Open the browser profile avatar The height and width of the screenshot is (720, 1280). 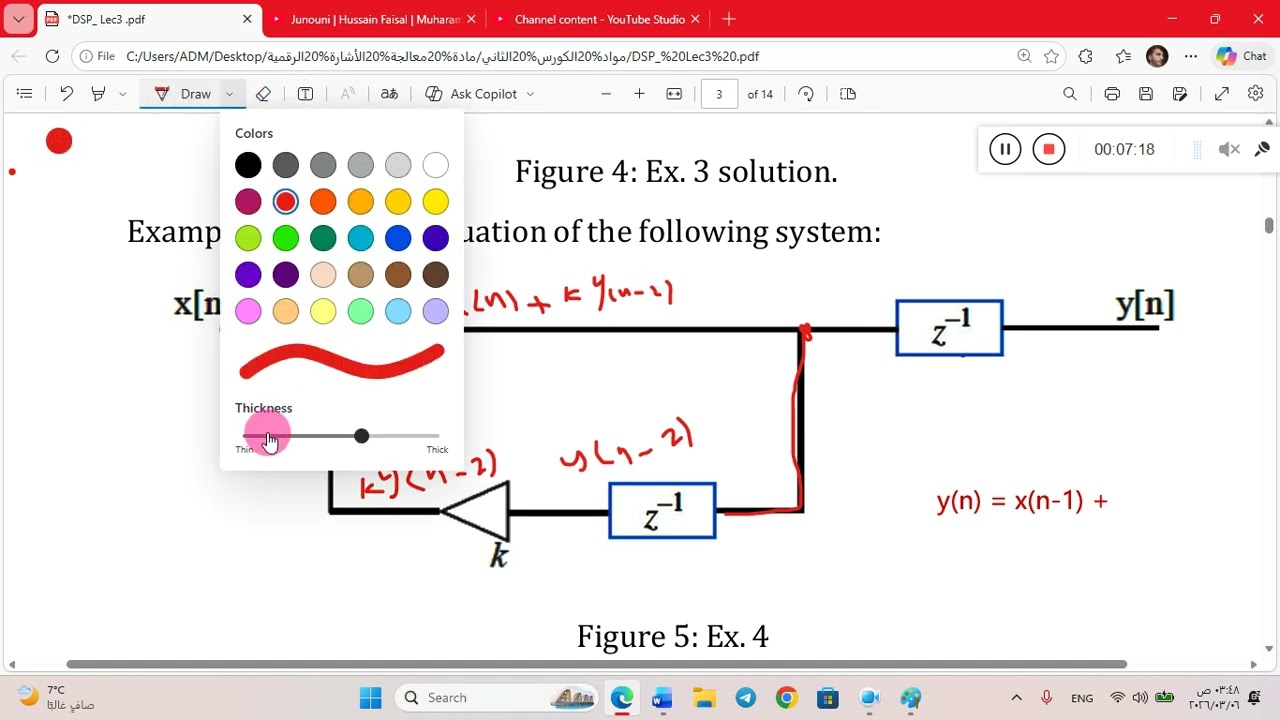tap(1157, 56)
